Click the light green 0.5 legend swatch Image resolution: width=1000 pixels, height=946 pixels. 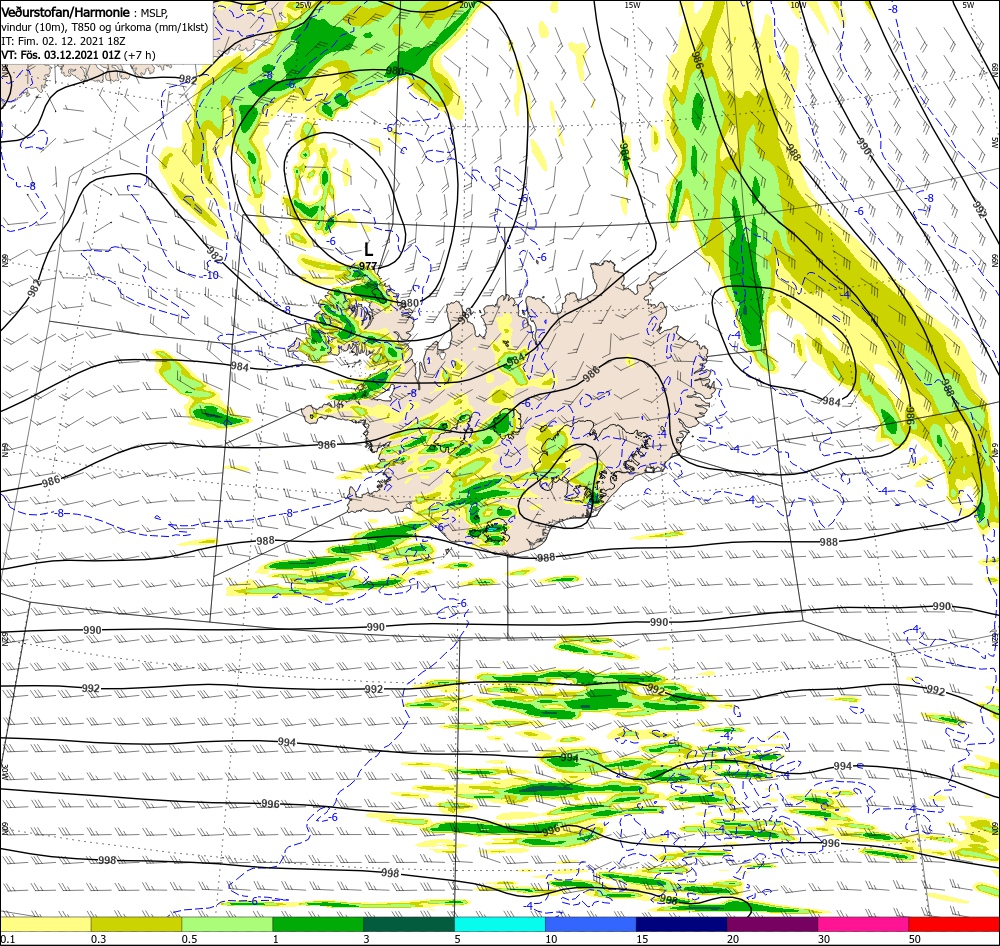click(227, 924)
